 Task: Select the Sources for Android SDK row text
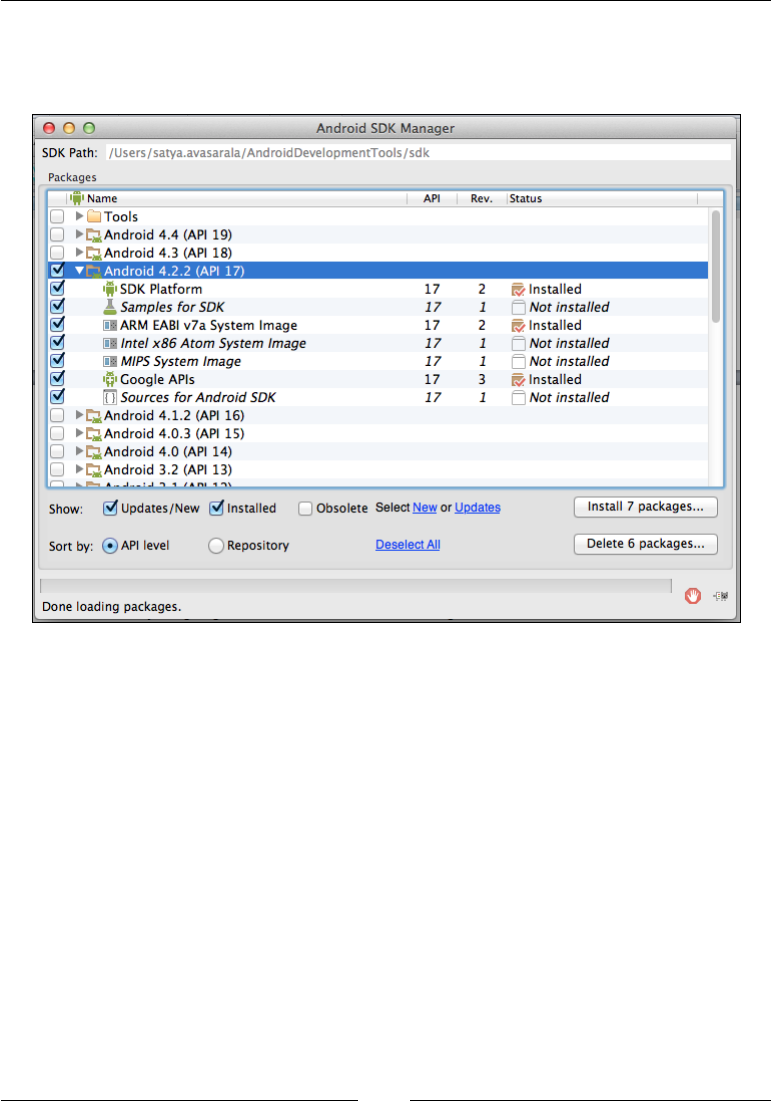pos(198,398)
